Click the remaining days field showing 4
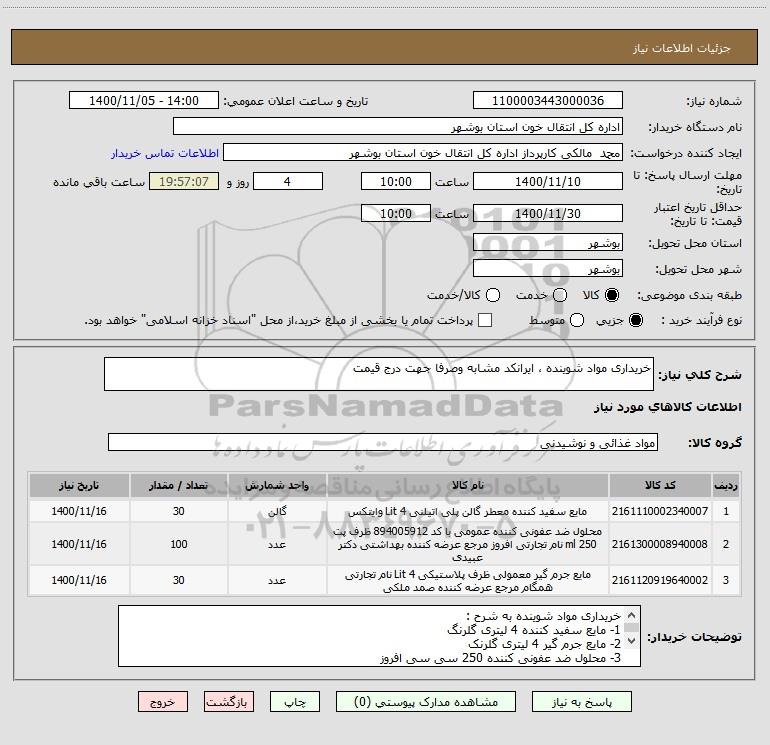The width and height of the screenshot is (770, 745). [288, 181]
